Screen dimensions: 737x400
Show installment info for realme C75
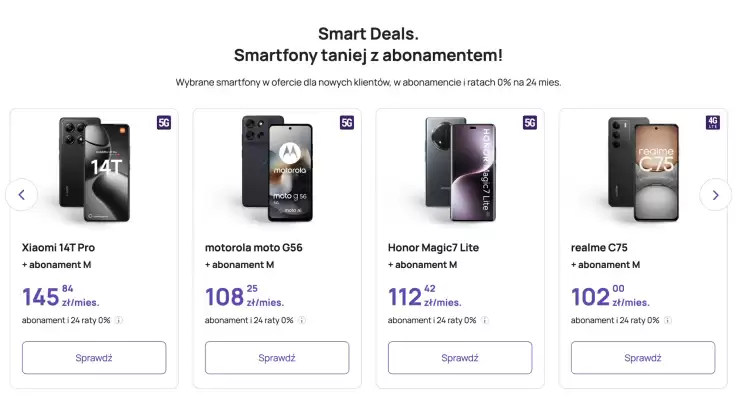[668, 320]
